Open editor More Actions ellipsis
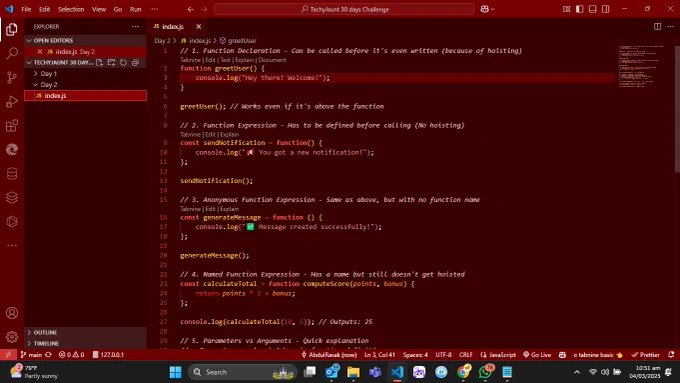This screenshot has width=680, height=383. 670,26
